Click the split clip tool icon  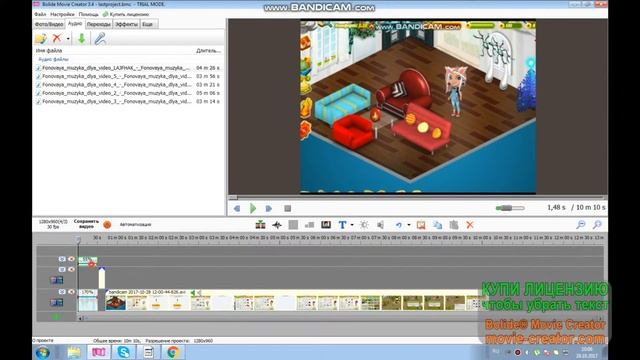coord(260,225)
